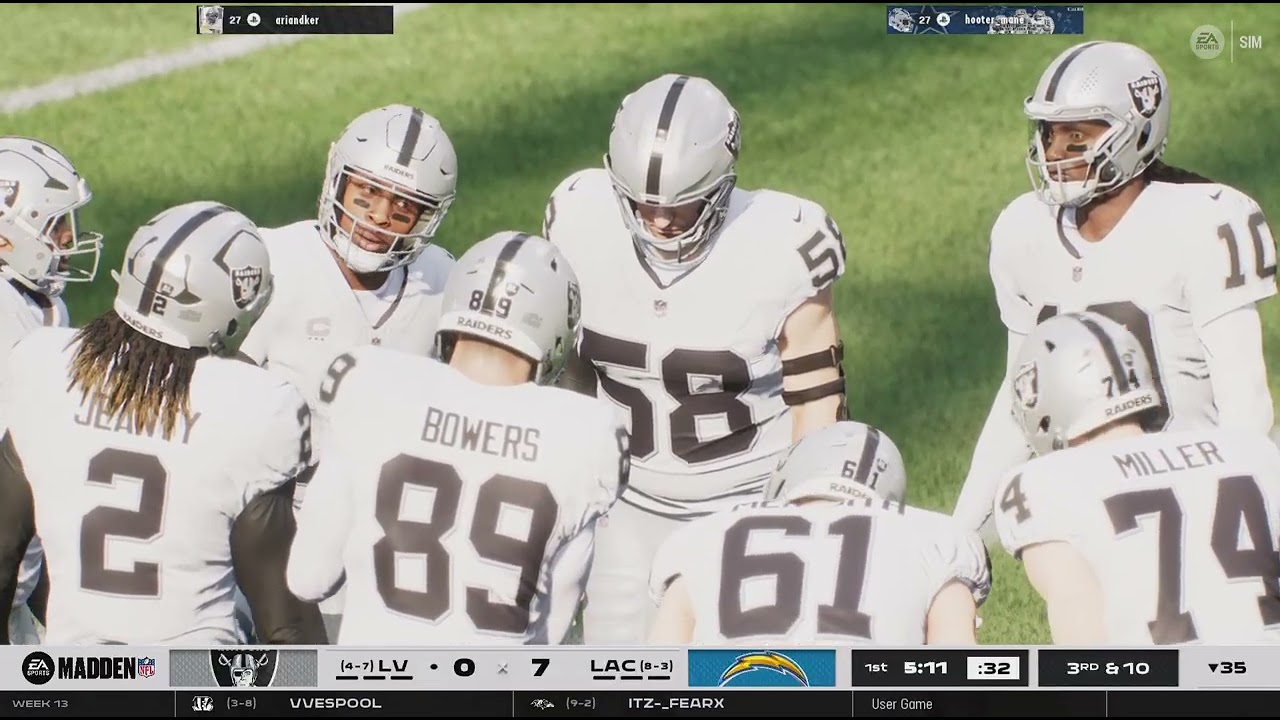The height and width of the screenshot is (720, 1280).
Task: Click the BOWERS nameplate on jersey 89
Action: tap(480, 433)
